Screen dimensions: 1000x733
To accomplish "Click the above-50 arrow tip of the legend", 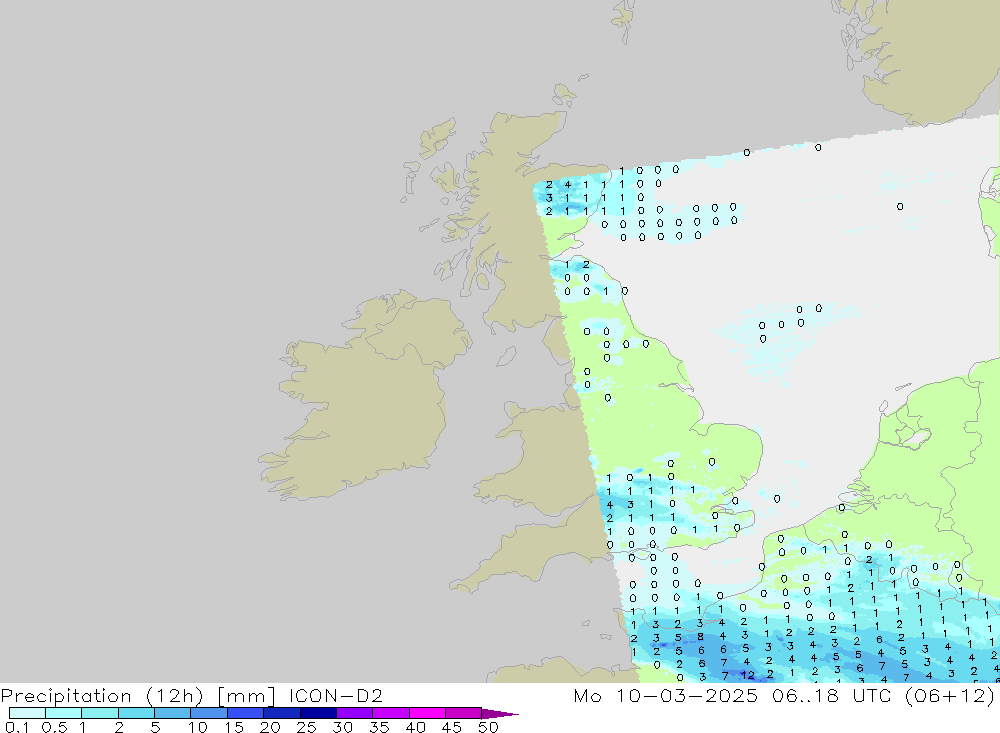I will click(501, 713).
